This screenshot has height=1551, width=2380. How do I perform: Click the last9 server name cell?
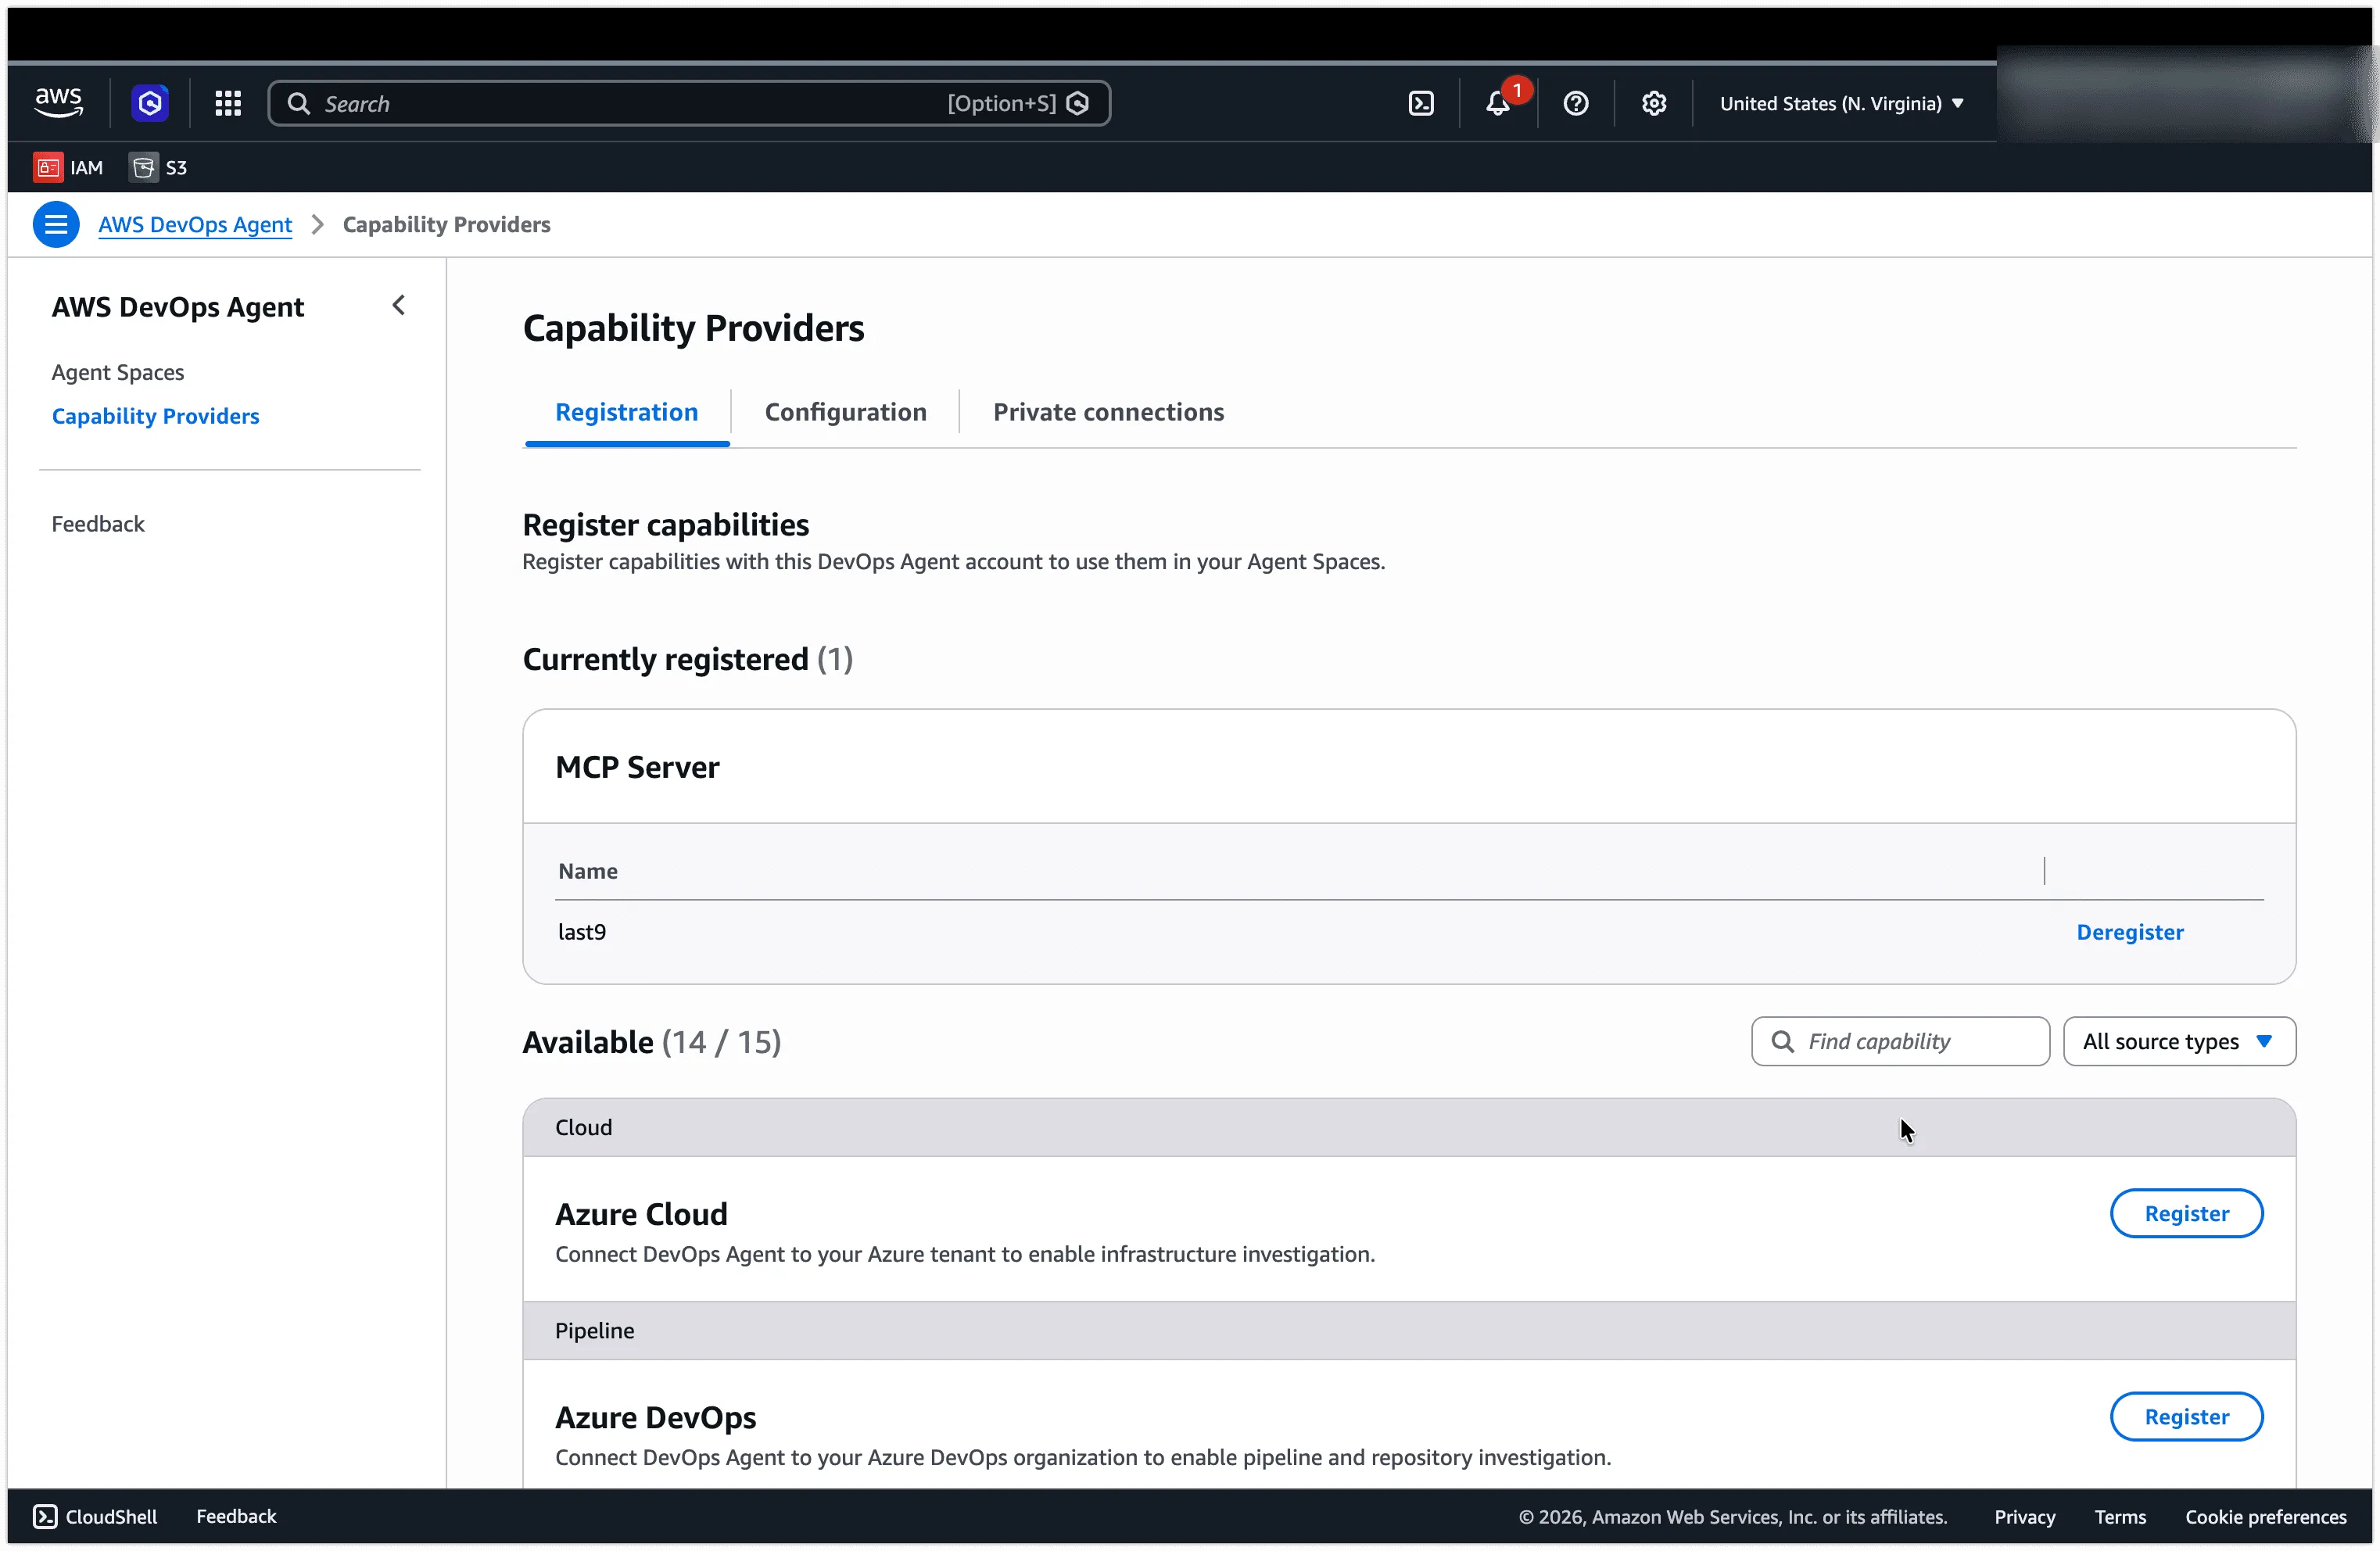point(582,932)
